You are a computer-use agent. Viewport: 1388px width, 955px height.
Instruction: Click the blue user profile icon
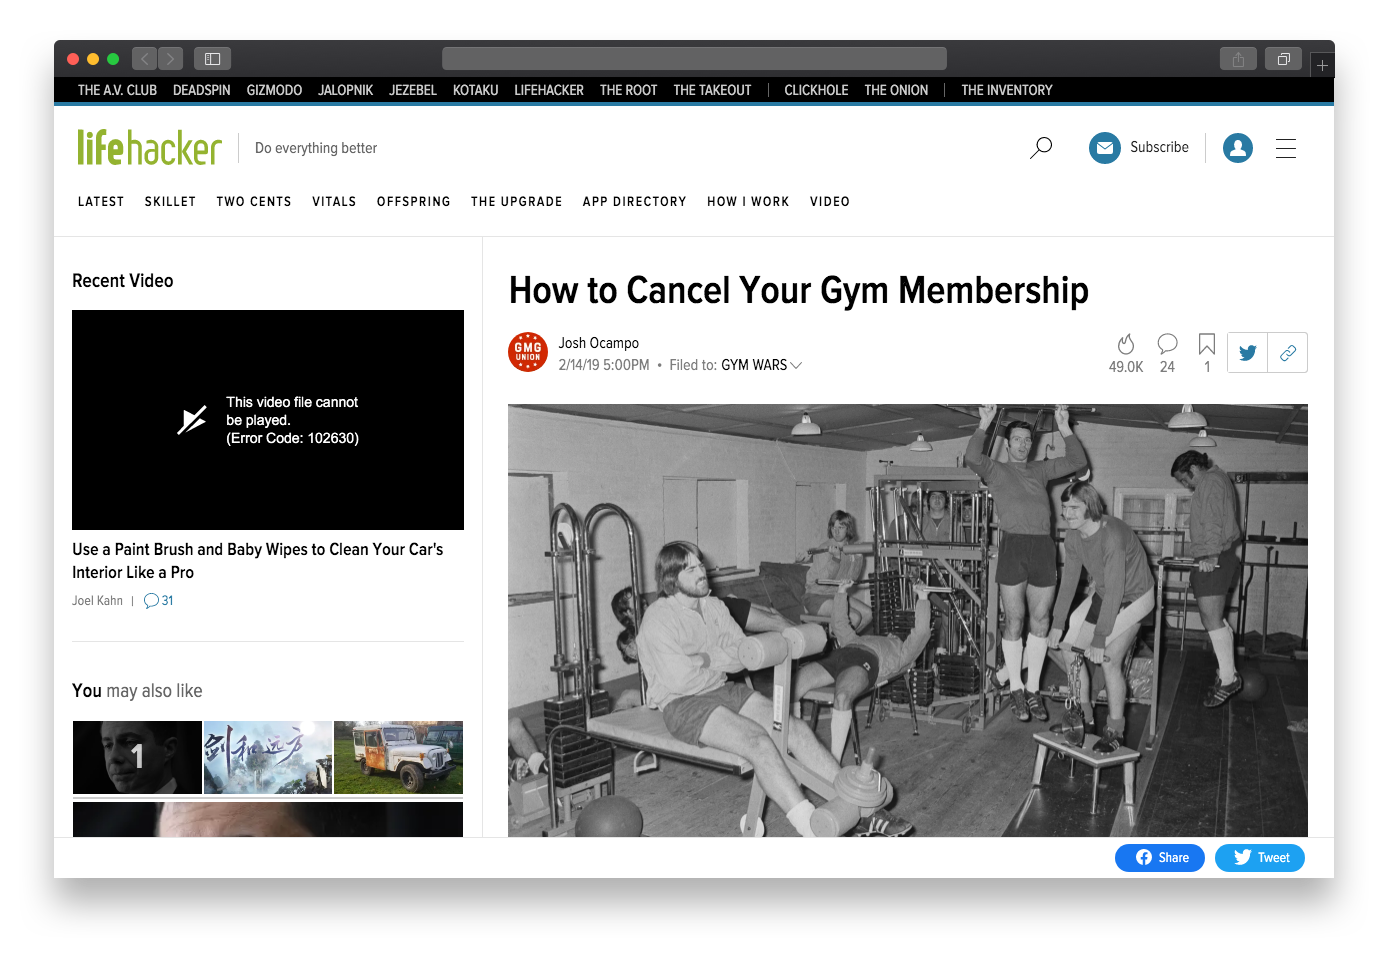click(x=1237, y=148)
